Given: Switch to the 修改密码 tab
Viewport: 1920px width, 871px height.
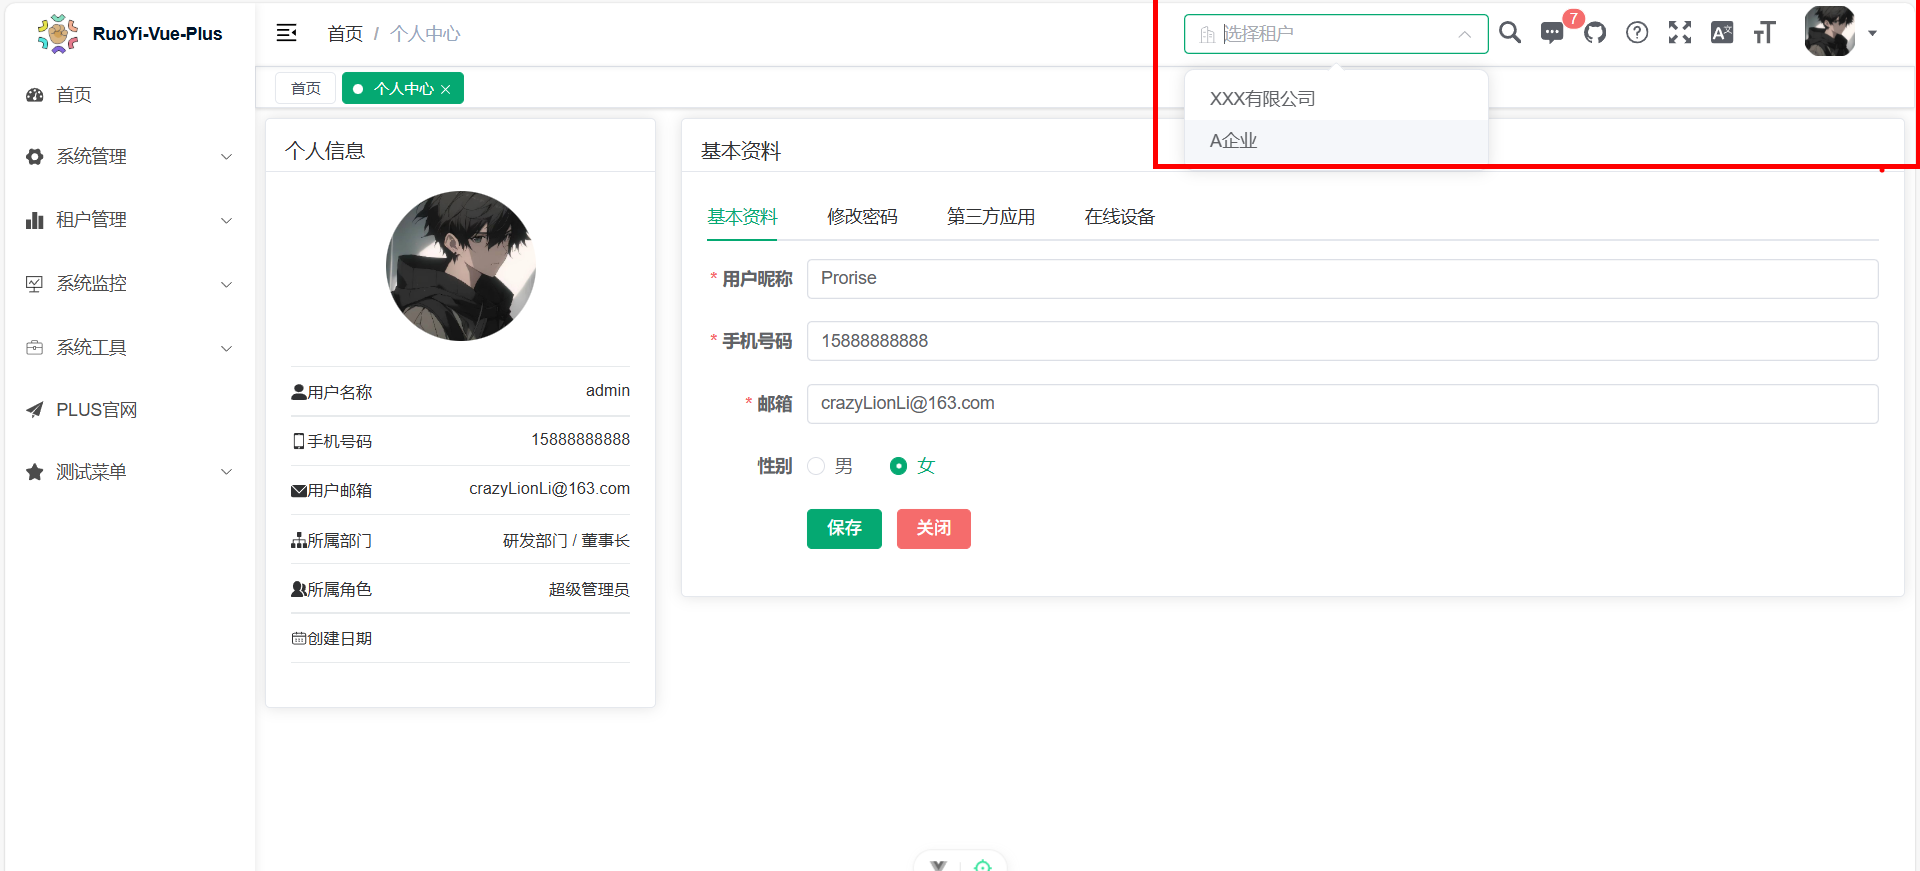Looking at the screenshot, I should pyautogui.click(x=862, y=217).
